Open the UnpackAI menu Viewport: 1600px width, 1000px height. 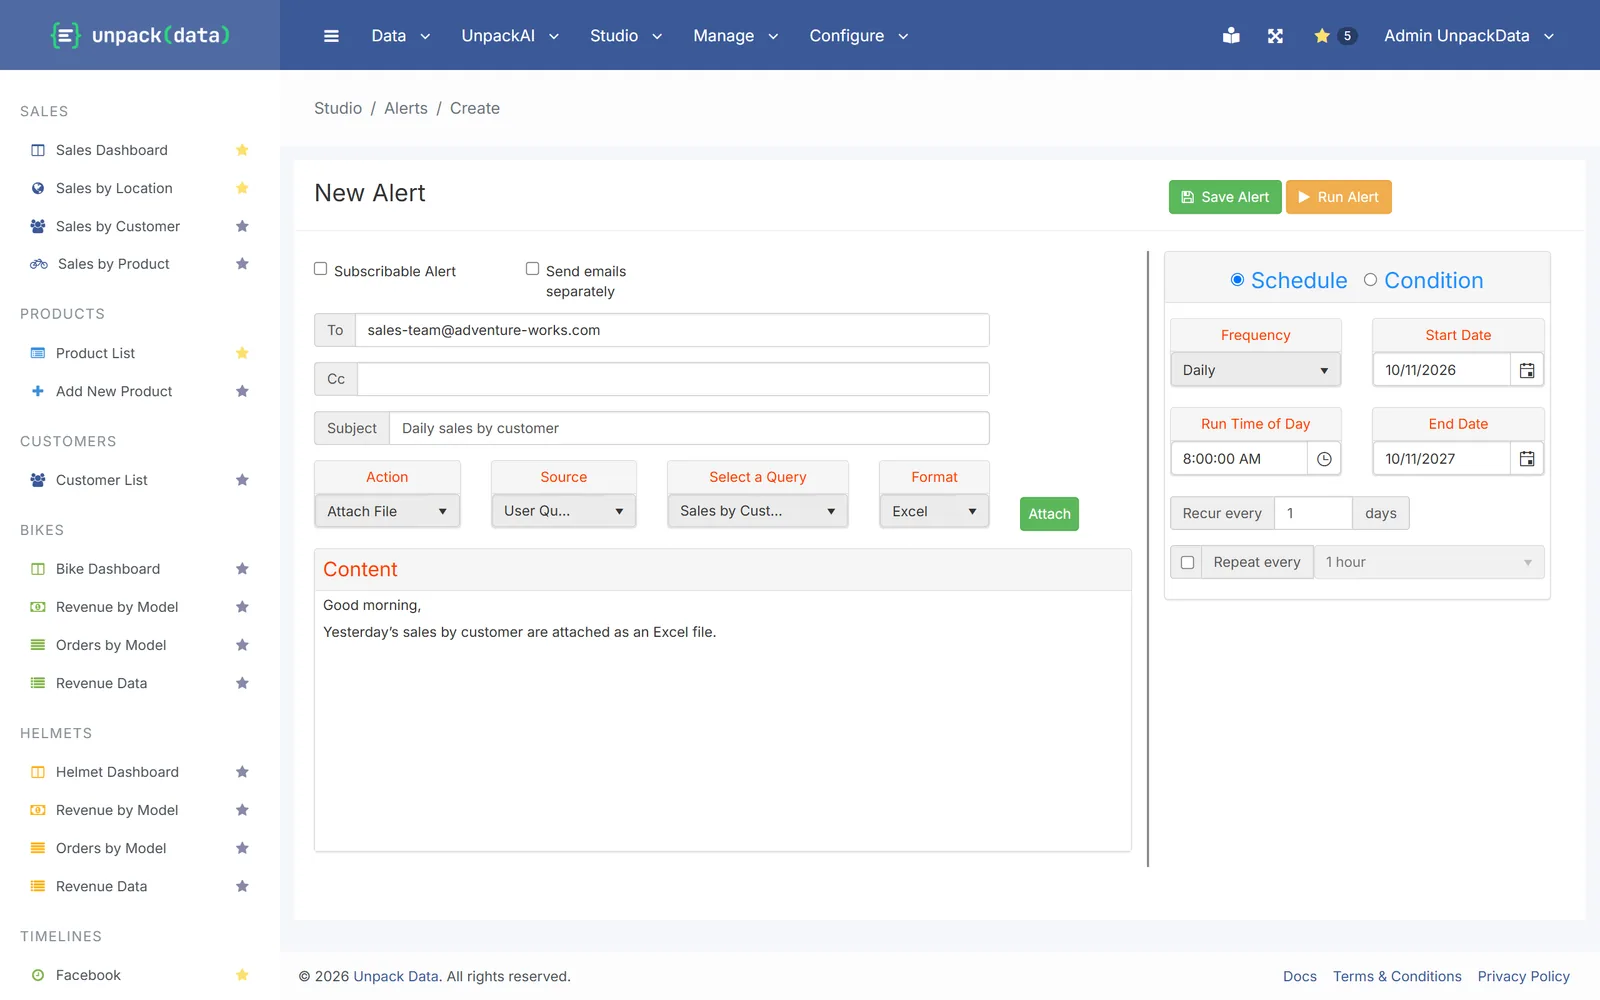[510, 36]
